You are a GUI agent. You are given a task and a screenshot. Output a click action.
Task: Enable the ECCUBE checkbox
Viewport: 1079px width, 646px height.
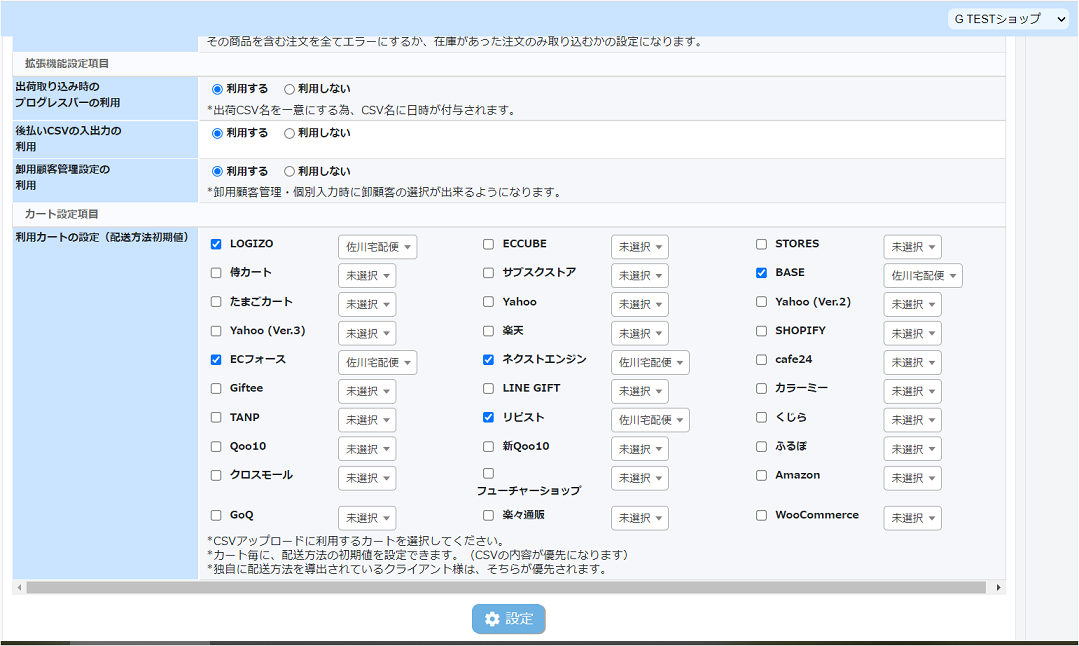point(489,244)
